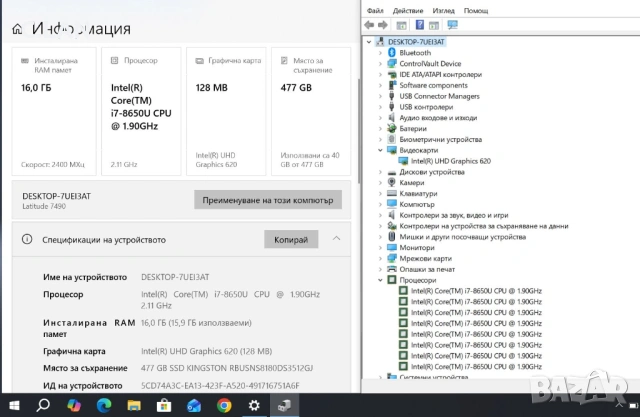Click the Settings window vertical scrollbar
This screenshot has height=417, width=640.
pyautogui.click(x=358, y=131)
